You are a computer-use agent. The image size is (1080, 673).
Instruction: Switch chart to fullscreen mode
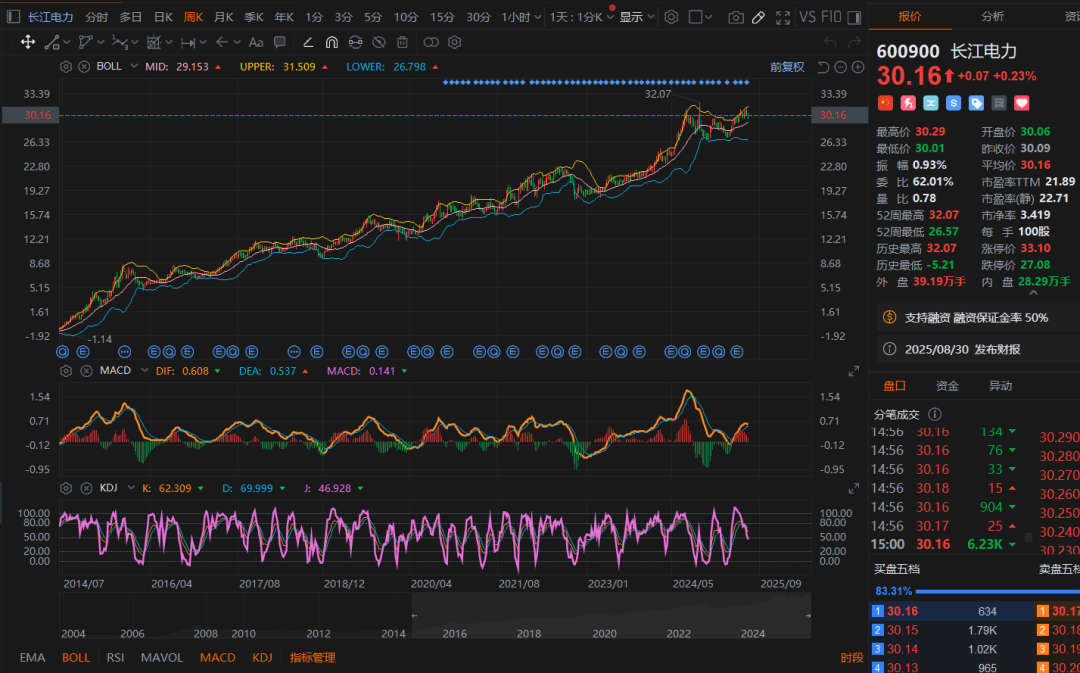coord(783,17)
